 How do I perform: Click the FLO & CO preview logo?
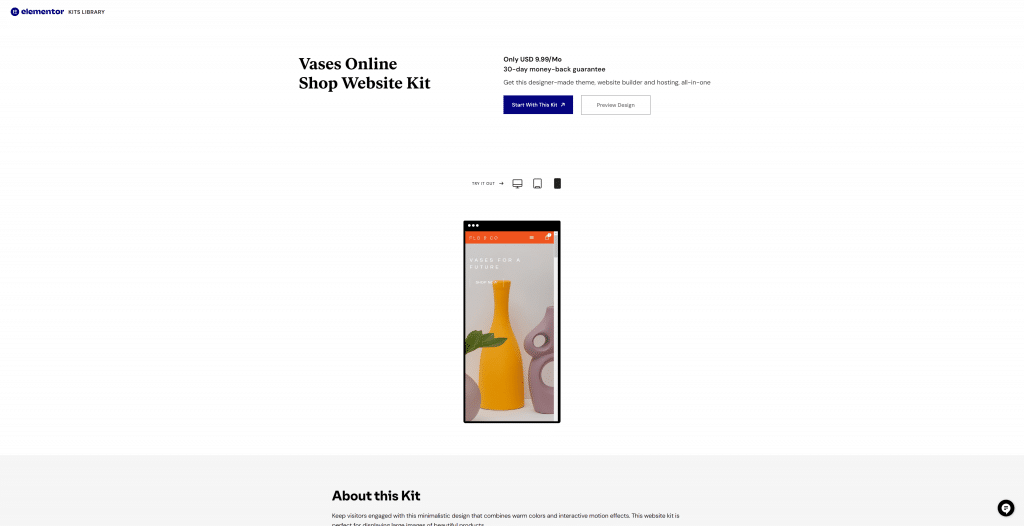(x=484, y=238)
